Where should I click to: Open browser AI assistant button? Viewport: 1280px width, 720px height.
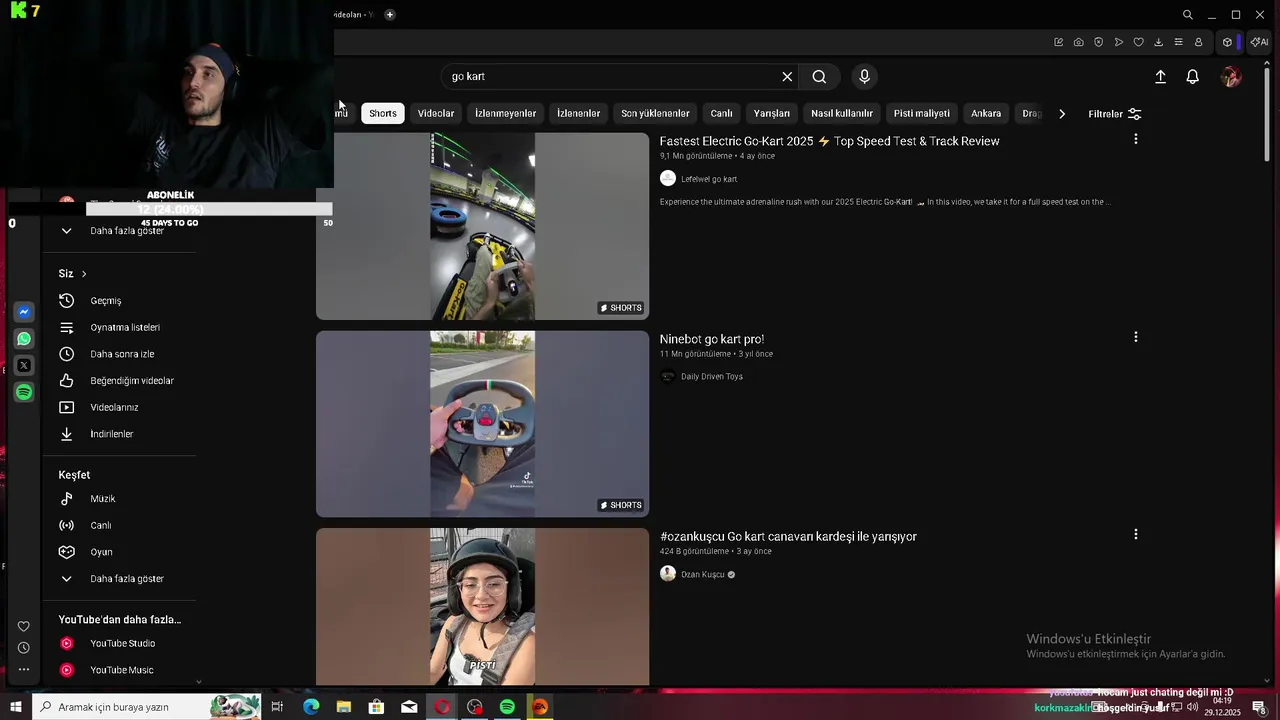(x=1259, y=42)
